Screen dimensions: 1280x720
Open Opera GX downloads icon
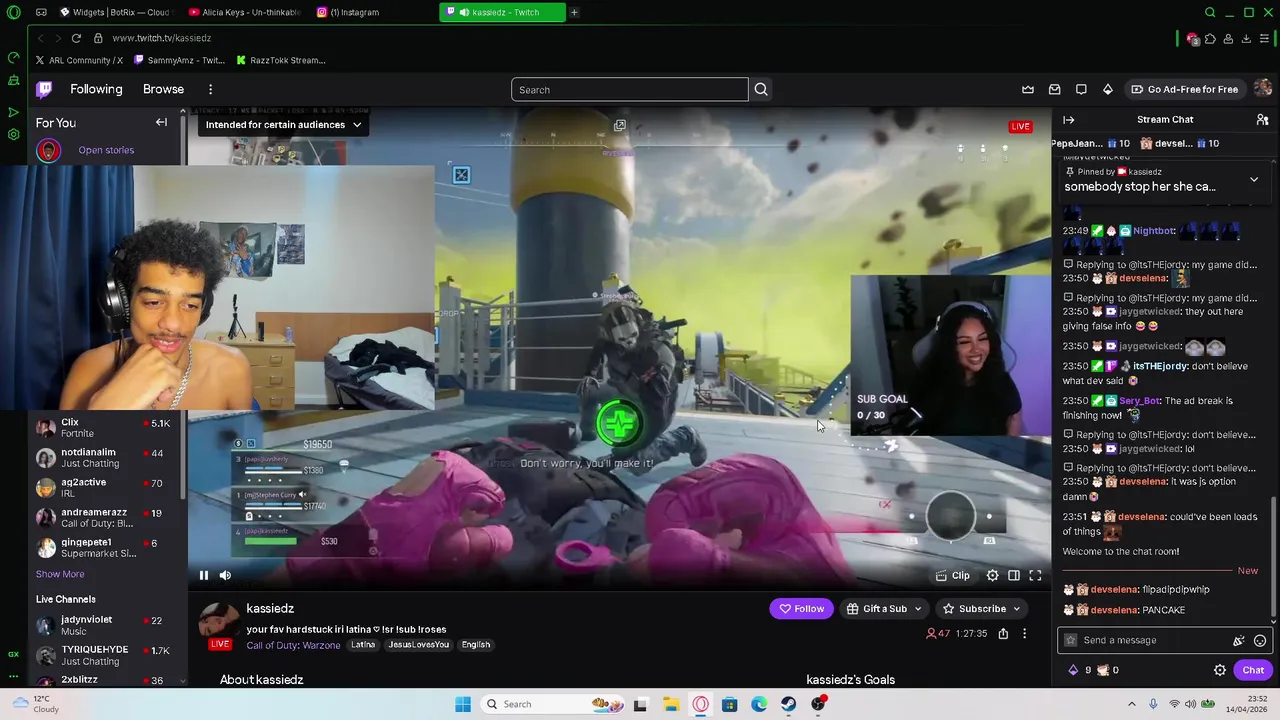click(x=1246, y=38)
